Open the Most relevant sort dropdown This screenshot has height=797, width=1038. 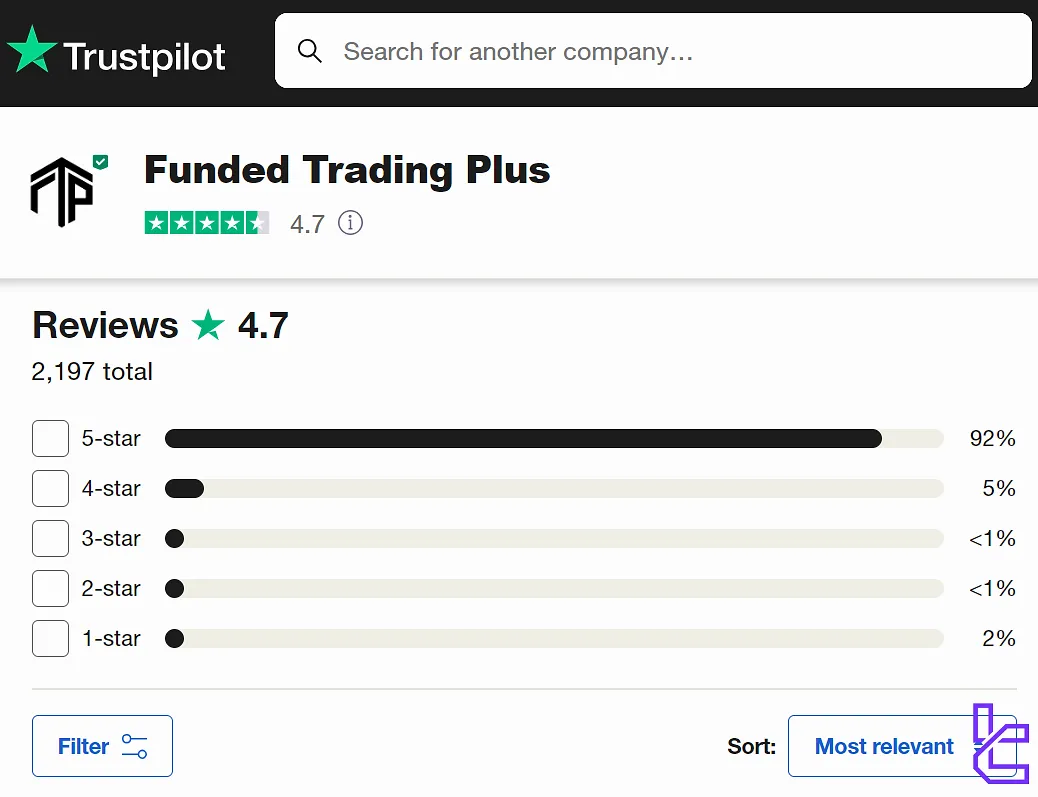[x=885, y=746]
